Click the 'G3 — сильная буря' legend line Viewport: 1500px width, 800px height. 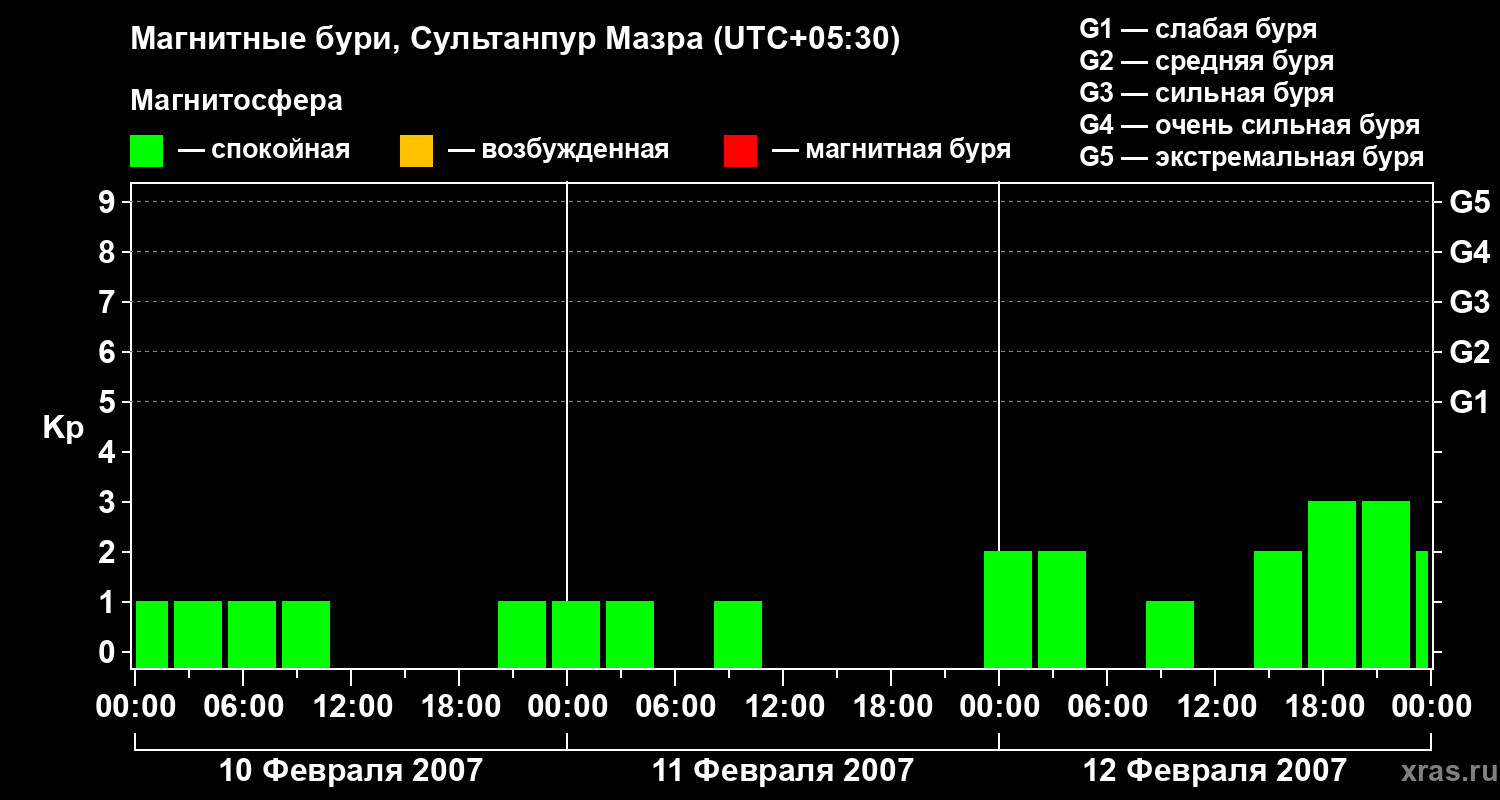pyautogui.click(x=1207, y=93)
